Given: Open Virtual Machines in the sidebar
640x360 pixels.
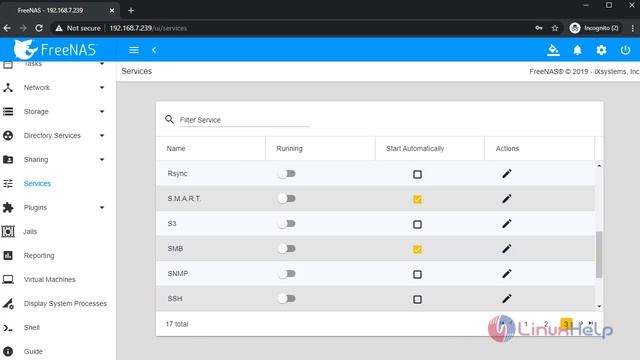Looking at the screenshot, I should [x=49, y=280].
